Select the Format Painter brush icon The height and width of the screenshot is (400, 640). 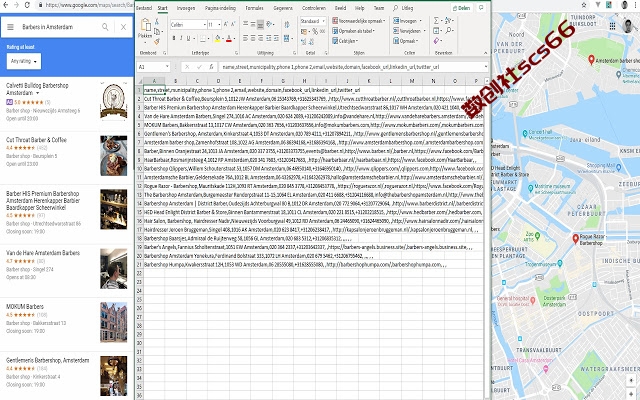click(x=157, y=41)
